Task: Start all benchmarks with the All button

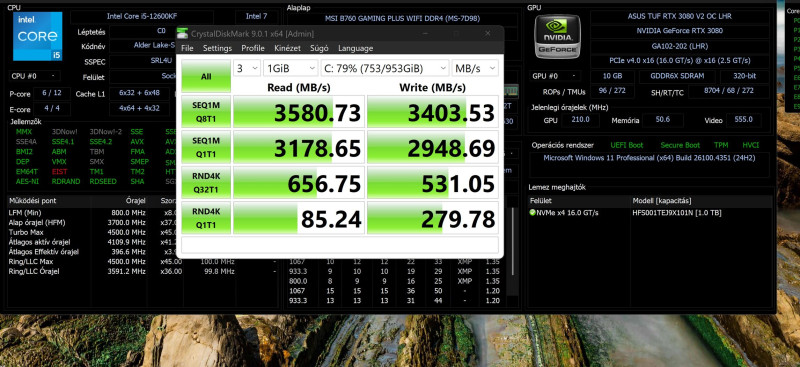Action: pos(206,77)
